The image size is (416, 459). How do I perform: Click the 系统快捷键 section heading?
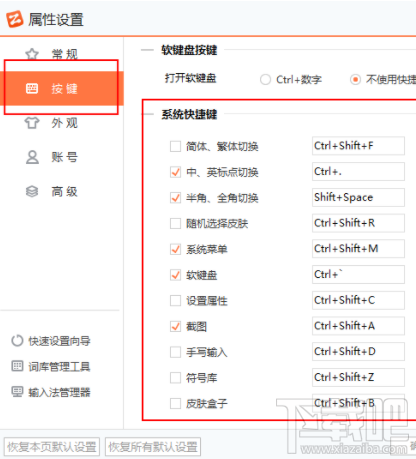pyautogui.click(x=189, y=114)
